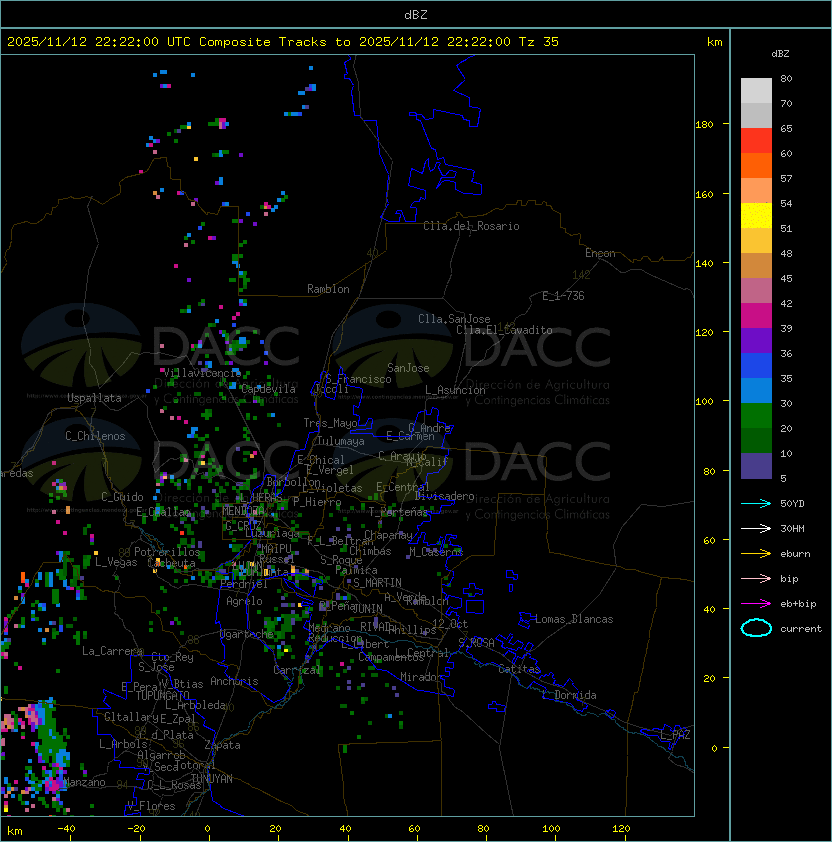Click the cyan 'current' ellipse legend symbol
The width and height of the screenshot is (832, 842).
click(756, 628)
